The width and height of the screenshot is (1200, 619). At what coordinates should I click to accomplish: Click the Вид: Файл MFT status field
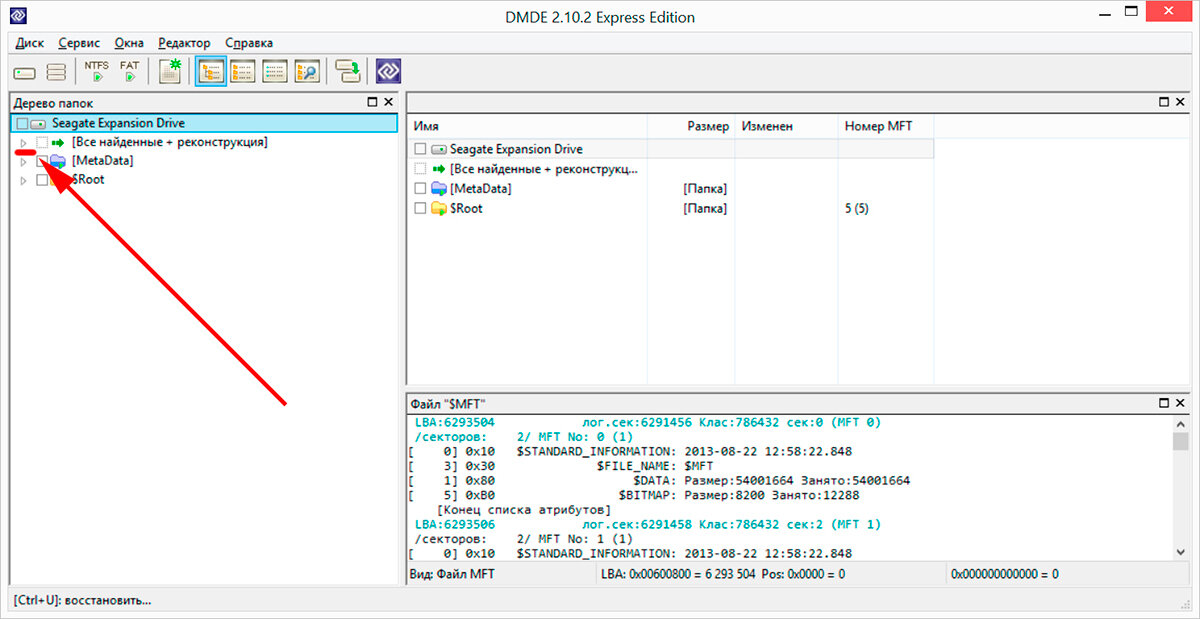point(500,575)
